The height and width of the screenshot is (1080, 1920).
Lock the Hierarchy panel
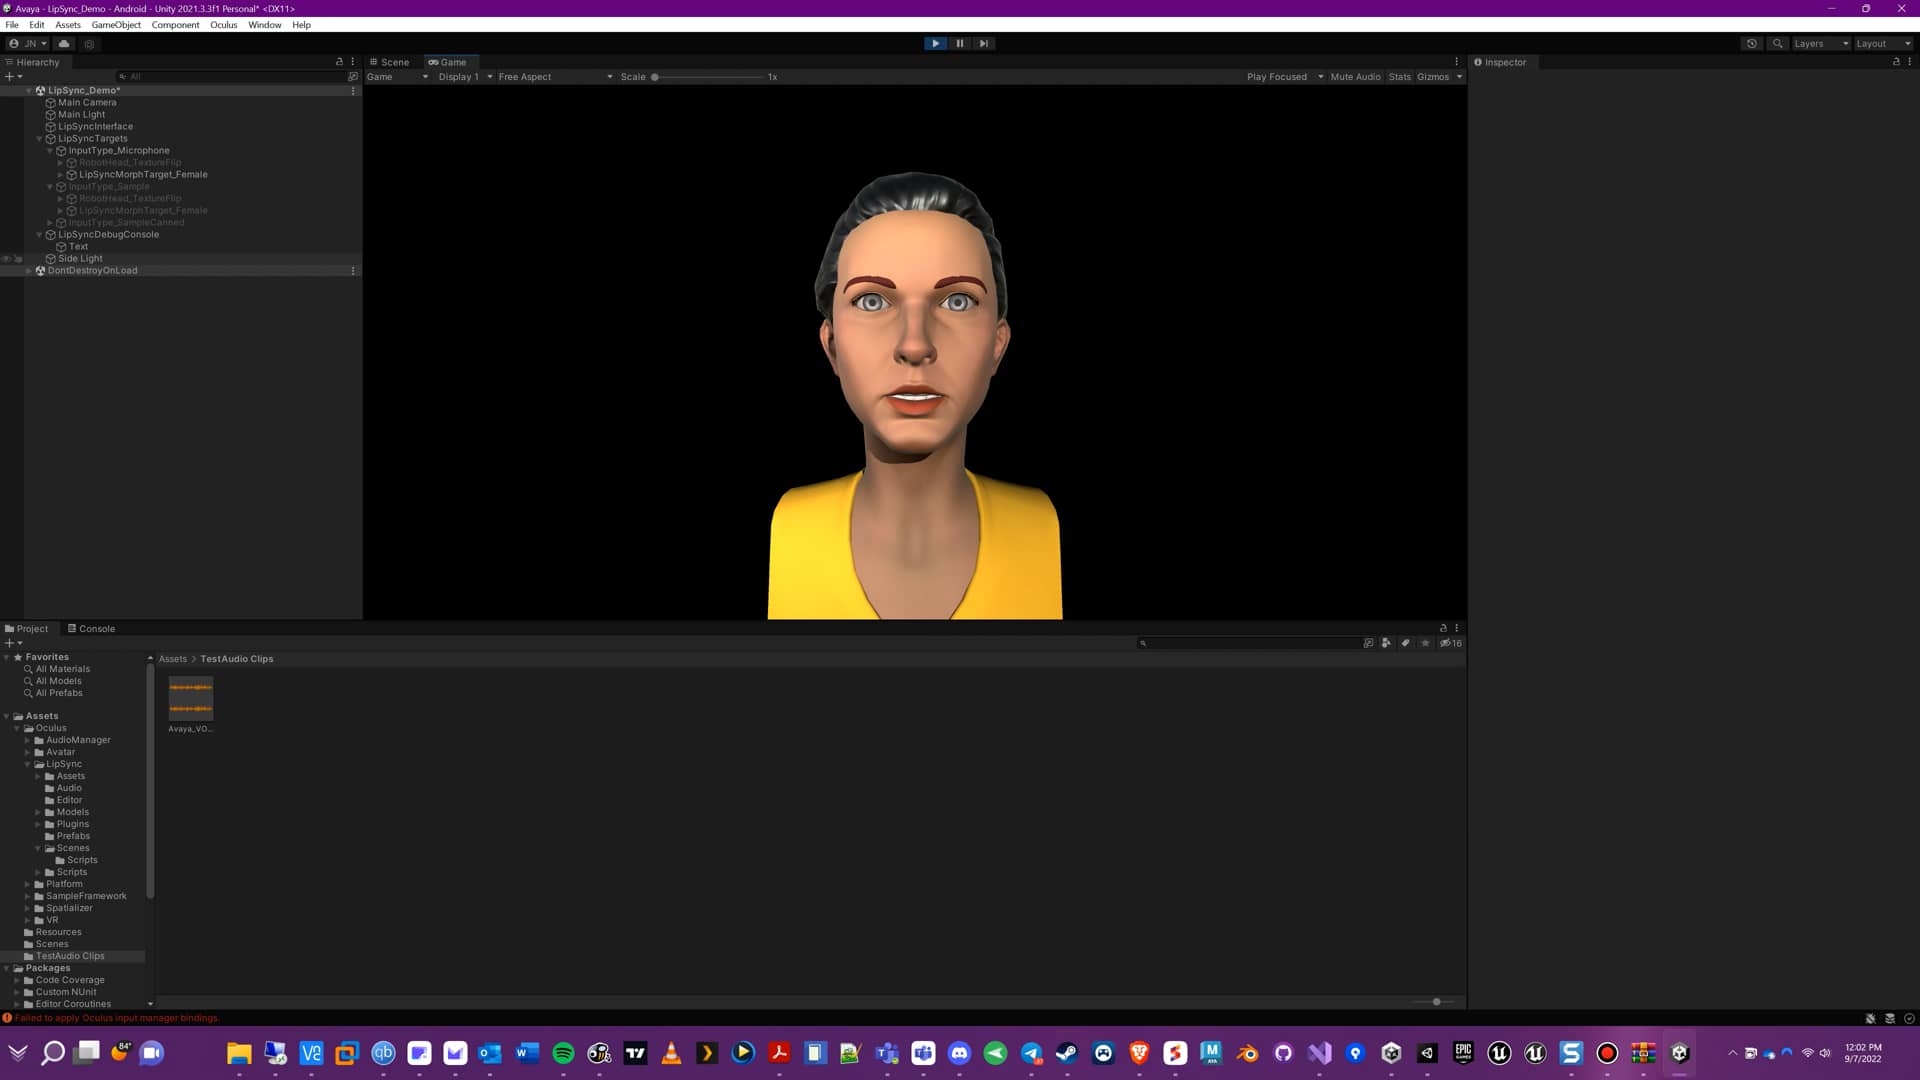[339, 62]
